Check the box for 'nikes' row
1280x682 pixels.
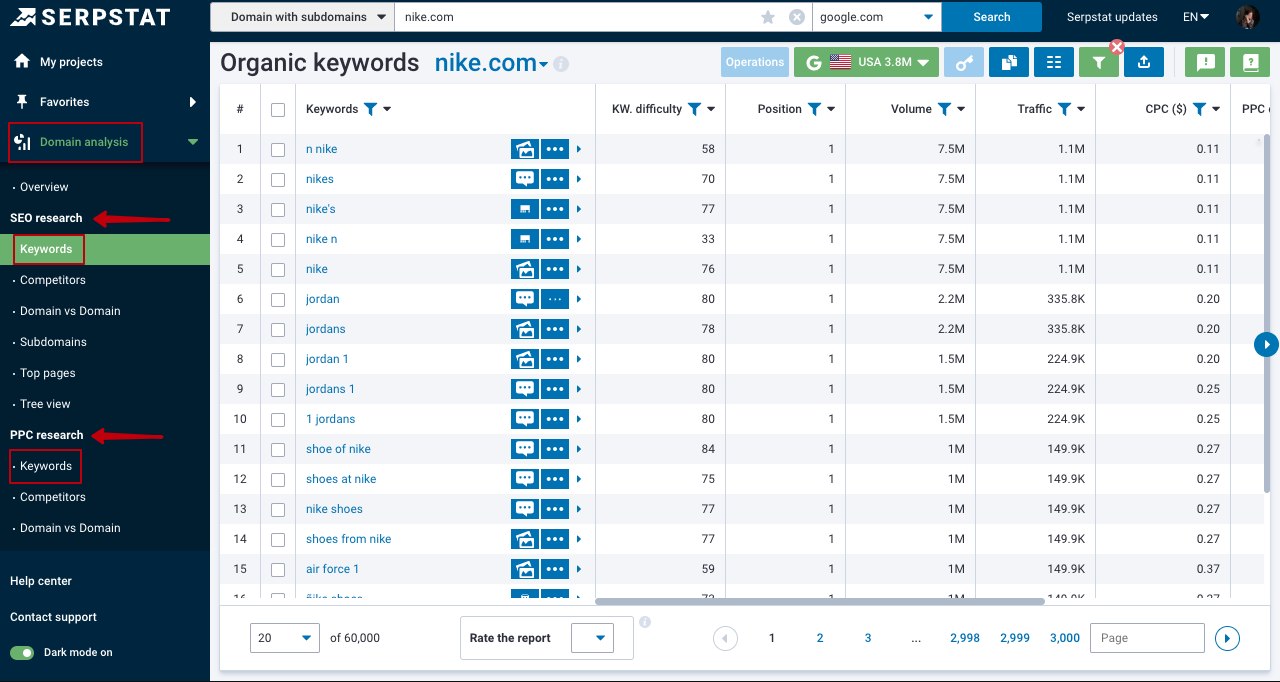point(278,179)
